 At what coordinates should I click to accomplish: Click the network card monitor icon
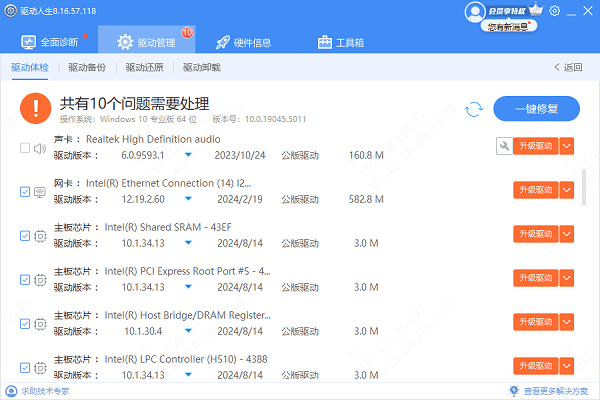tap(41, 192)
